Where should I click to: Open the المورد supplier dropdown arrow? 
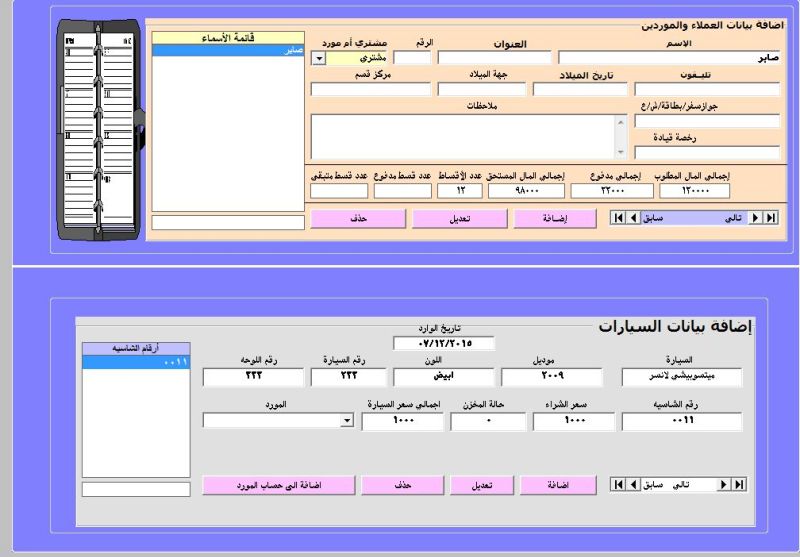347,420
